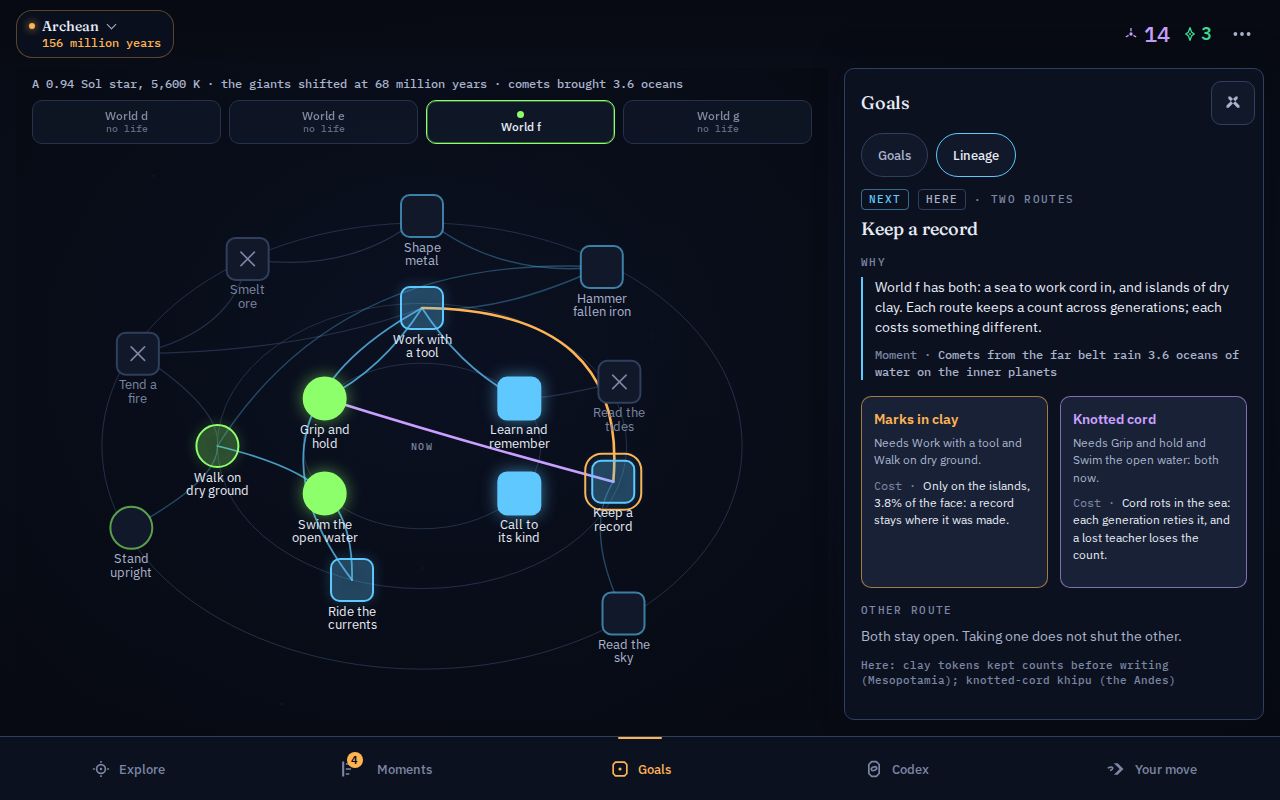Click the NOW label at graph center

click(x=422, y=446)
